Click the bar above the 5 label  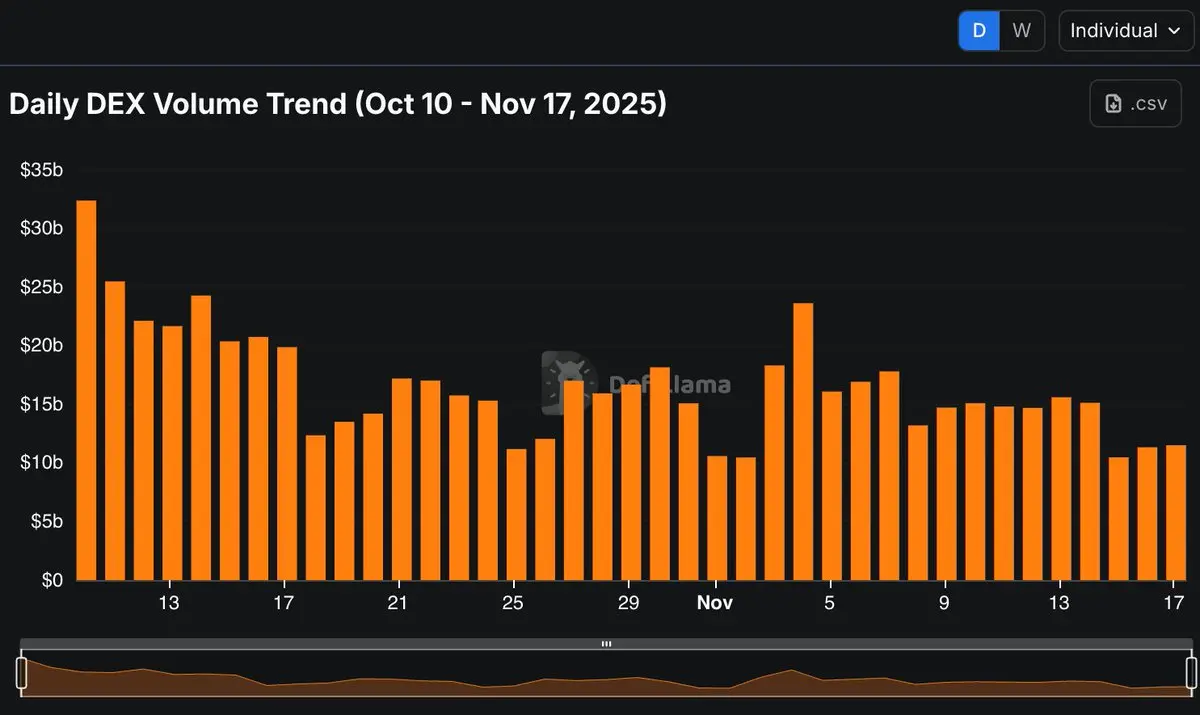831,486
